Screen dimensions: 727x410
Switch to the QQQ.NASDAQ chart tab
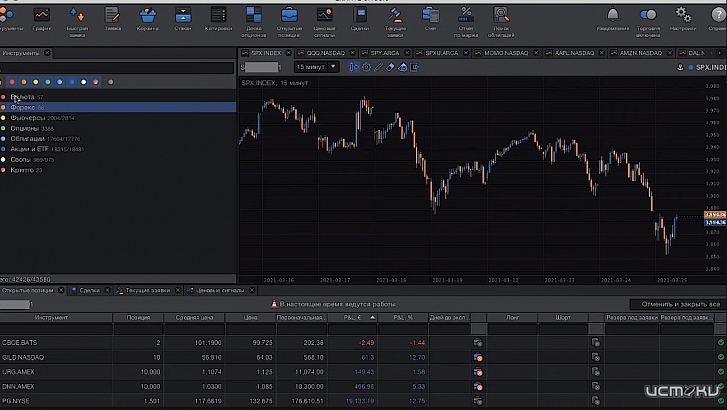coord(323,53)
